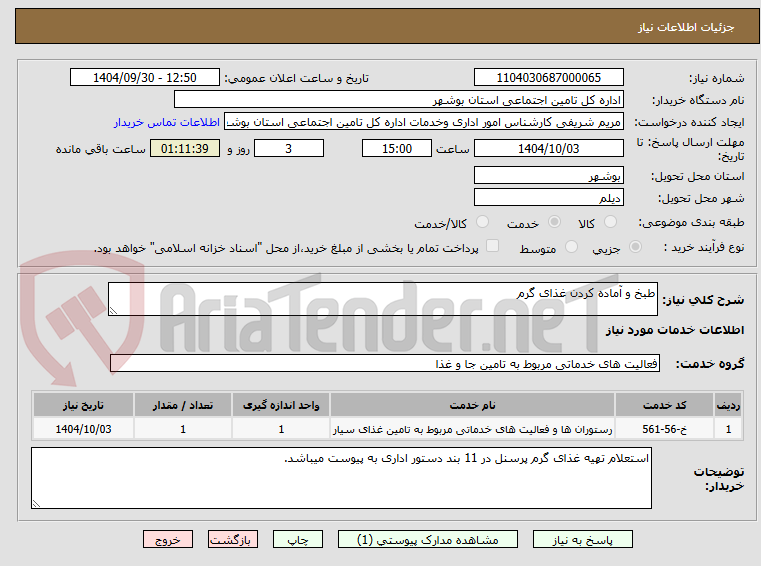Viewport: 761px width, 566px height.
Task: Open مشاهده مدارک پیوستی (1) button
Action: point(428,539)
